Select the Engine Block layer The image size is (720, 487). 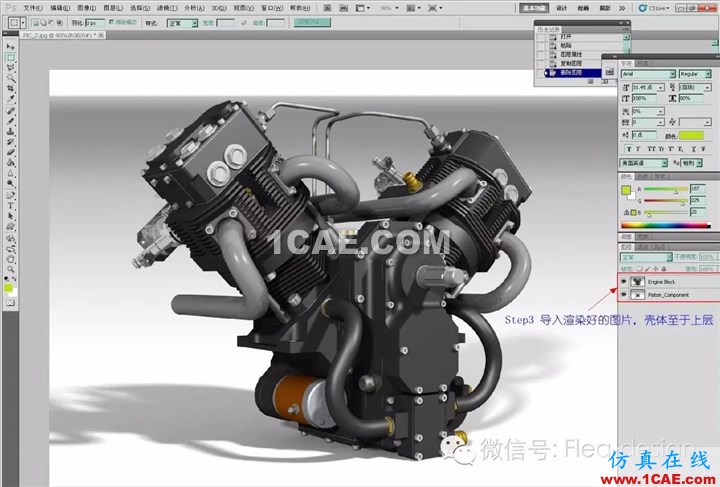point(669,282)
